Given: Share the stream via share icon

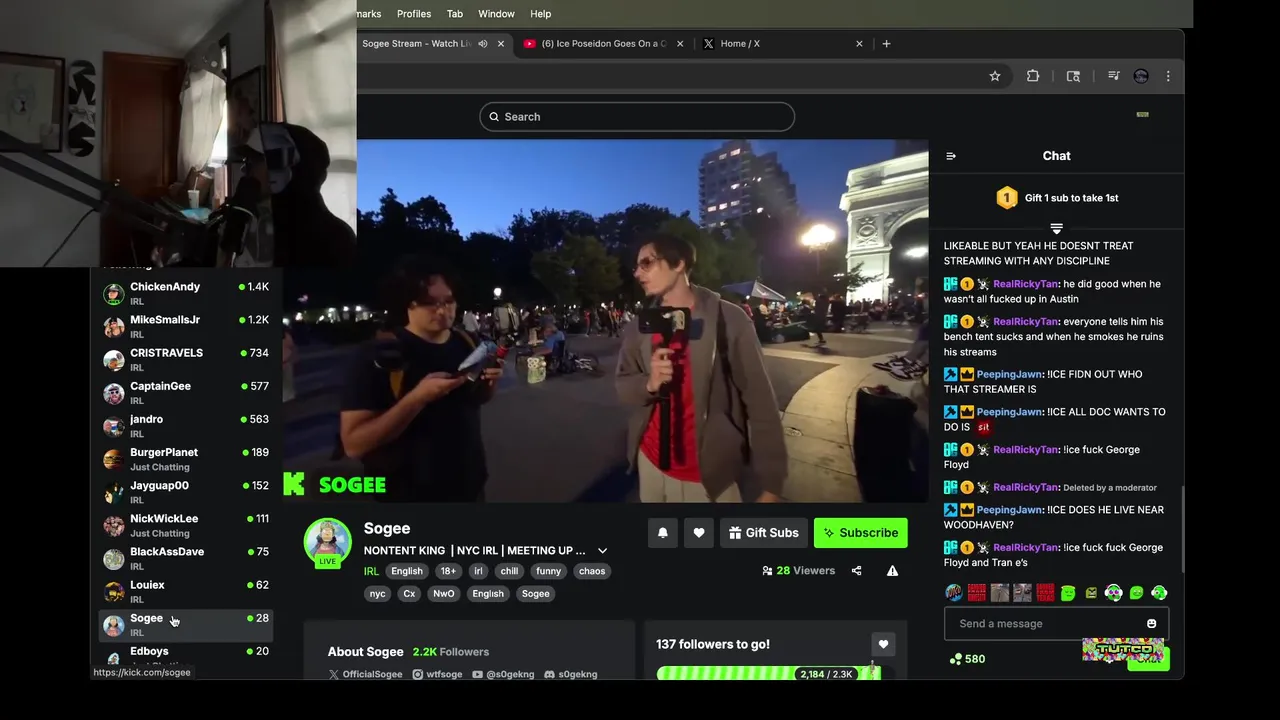Looking at the screenshot, I should [856, 571].
